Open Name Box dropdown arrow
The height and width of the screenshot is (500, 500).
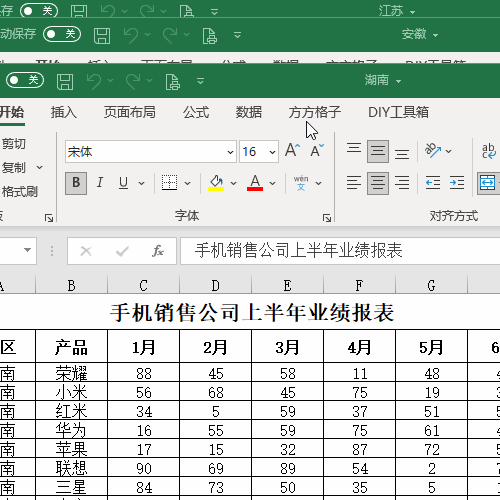[x=28, y=250]
